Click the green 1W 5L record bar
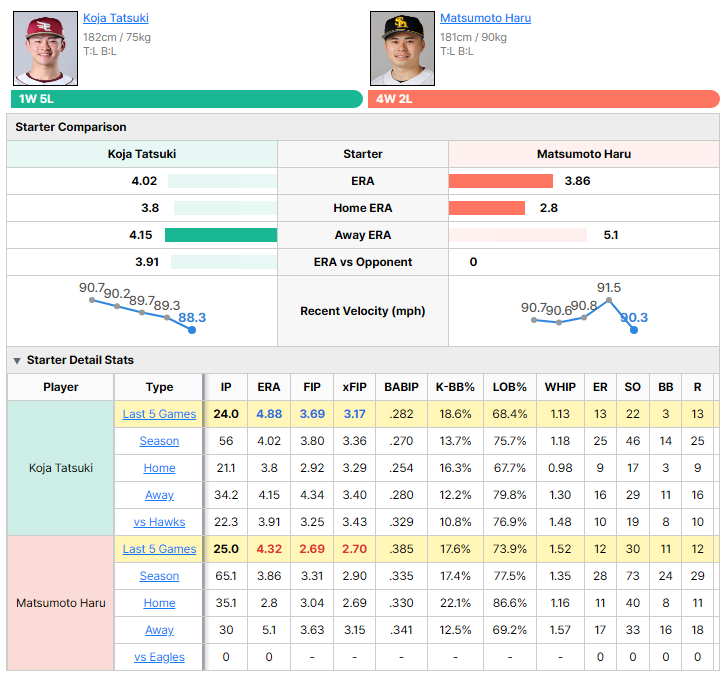726x677 pixels. [187, 99]
